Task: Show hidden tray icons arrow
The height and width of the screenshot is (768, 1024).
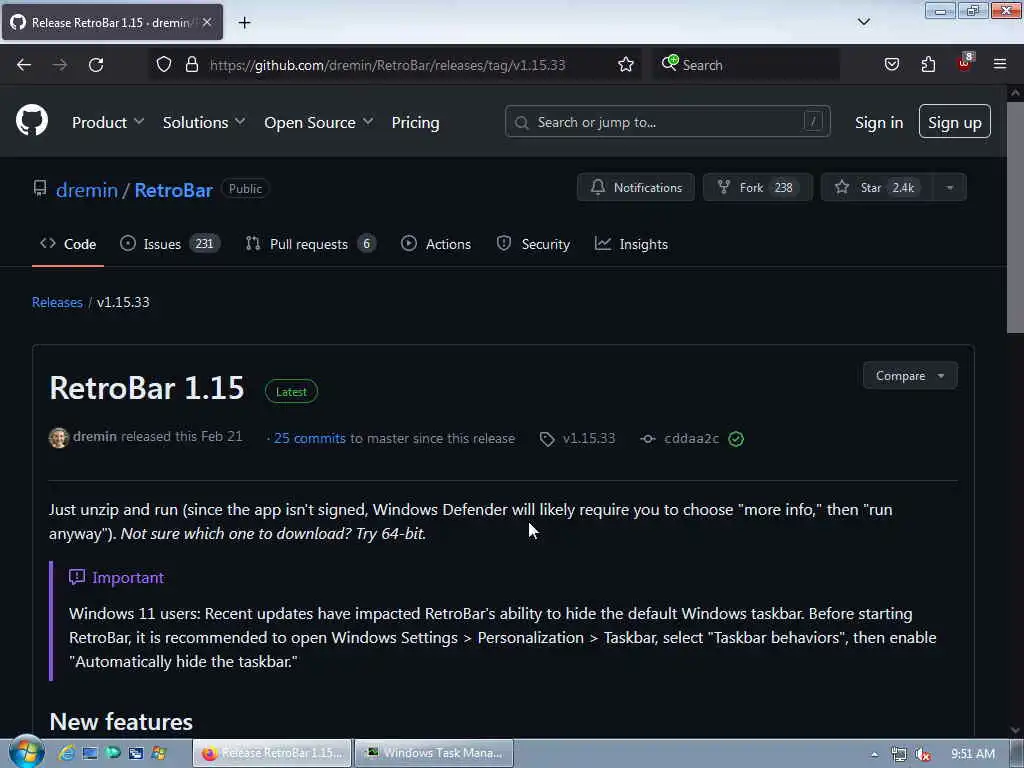Action: (x=874, y=754)
